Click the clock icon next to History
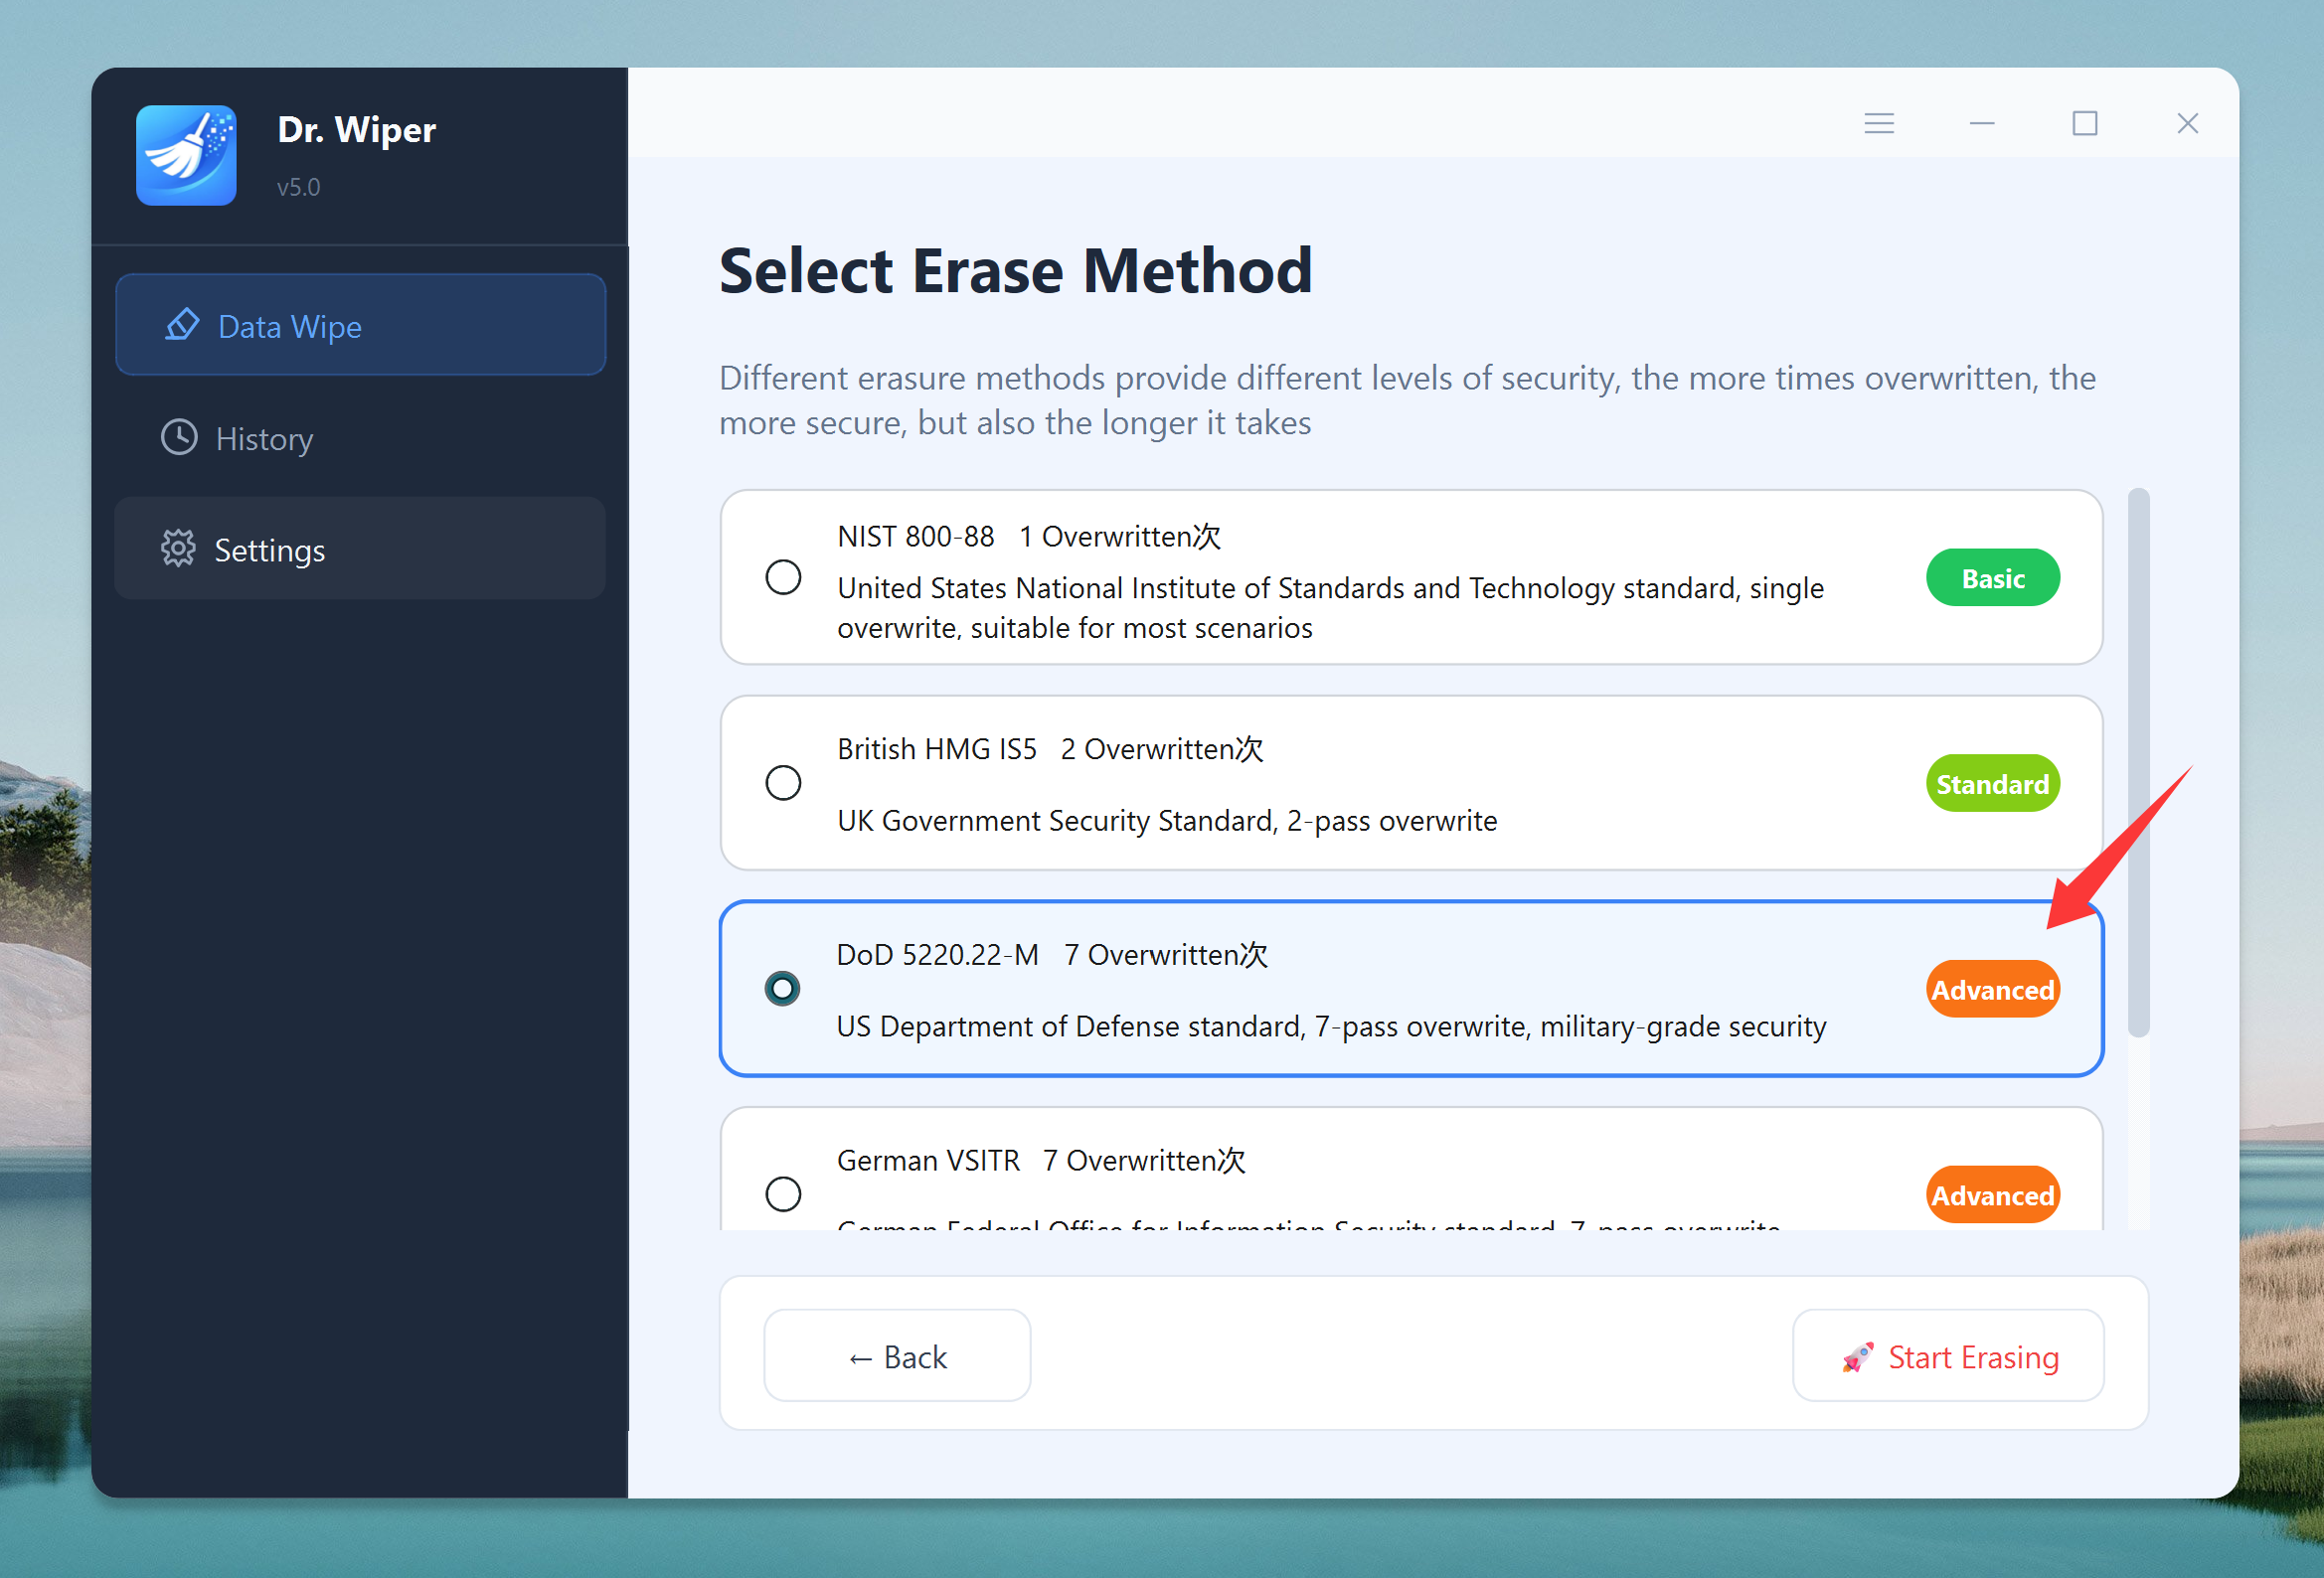The image size is (2324, 1578). click(x=179, y=438)
